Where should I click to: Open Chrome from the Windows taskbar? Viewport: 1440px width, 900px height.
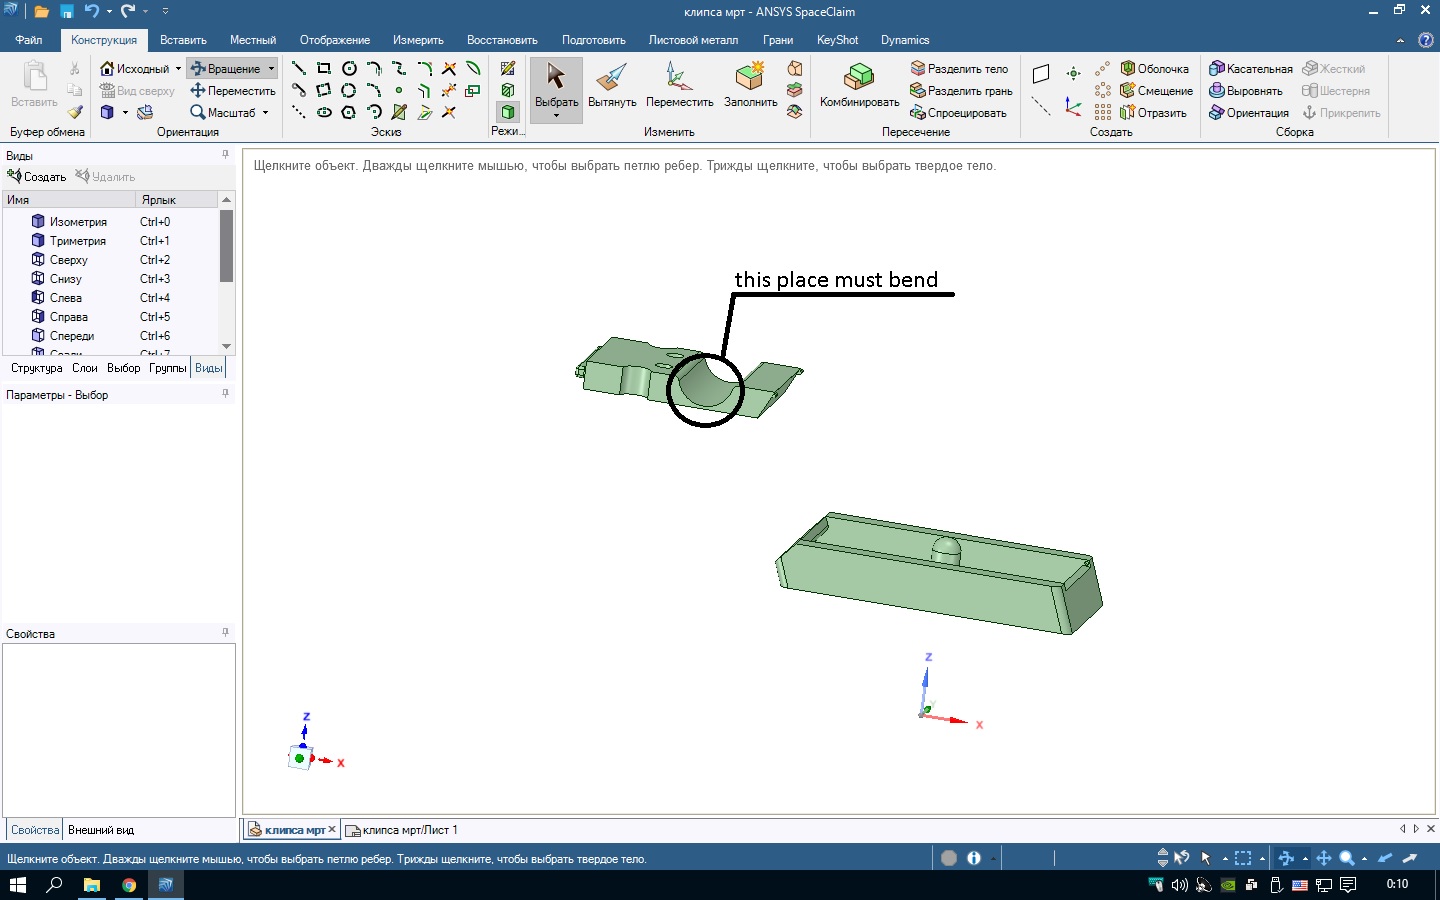tap(129, 885)
